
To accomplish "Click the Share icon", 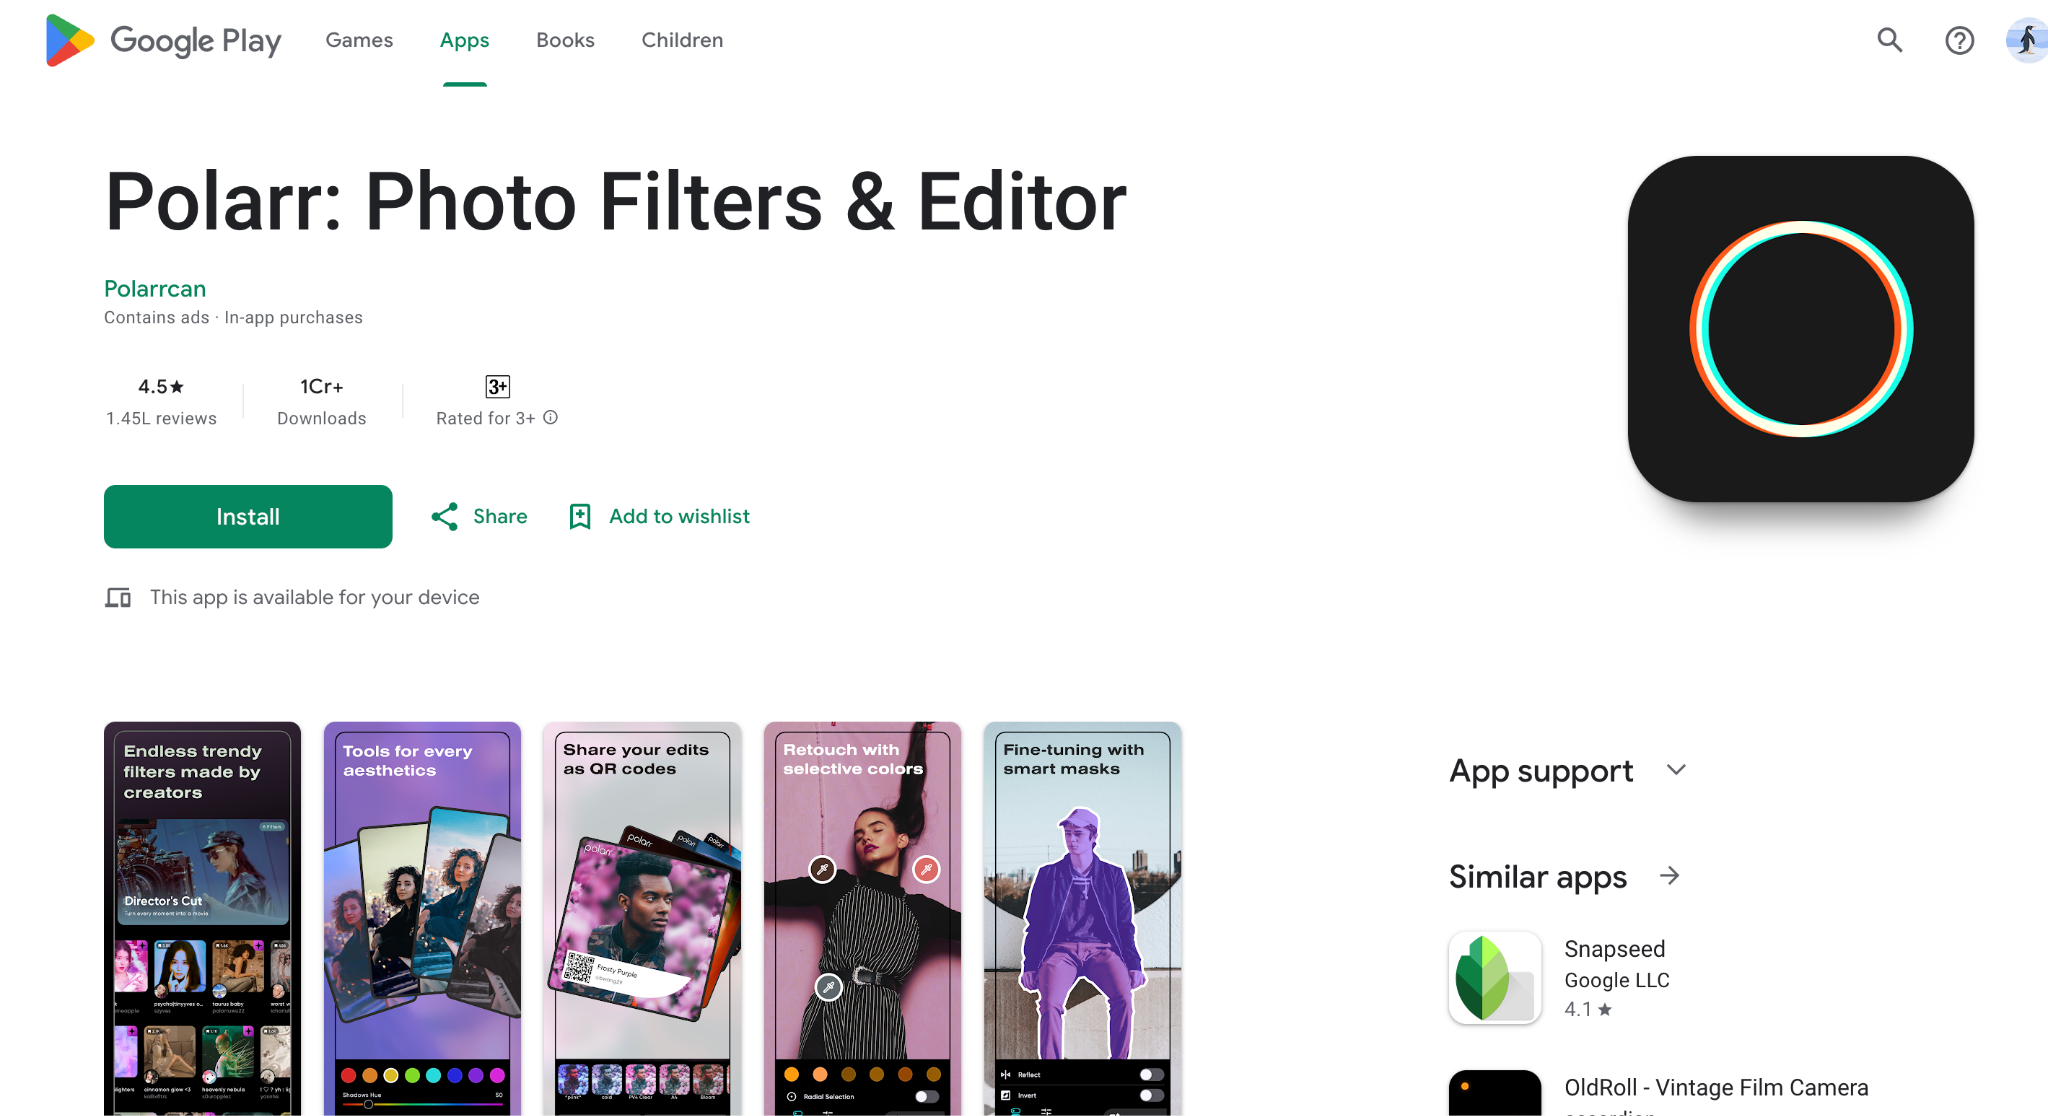I will click(446, 516).
